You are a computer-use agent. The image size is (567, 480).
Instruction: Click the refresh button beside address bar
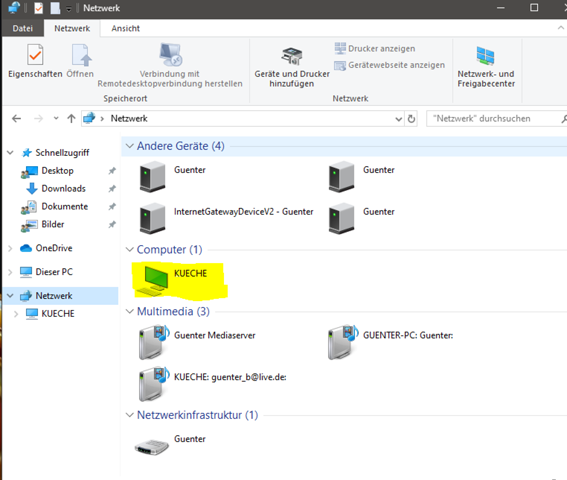coord(411,119)
